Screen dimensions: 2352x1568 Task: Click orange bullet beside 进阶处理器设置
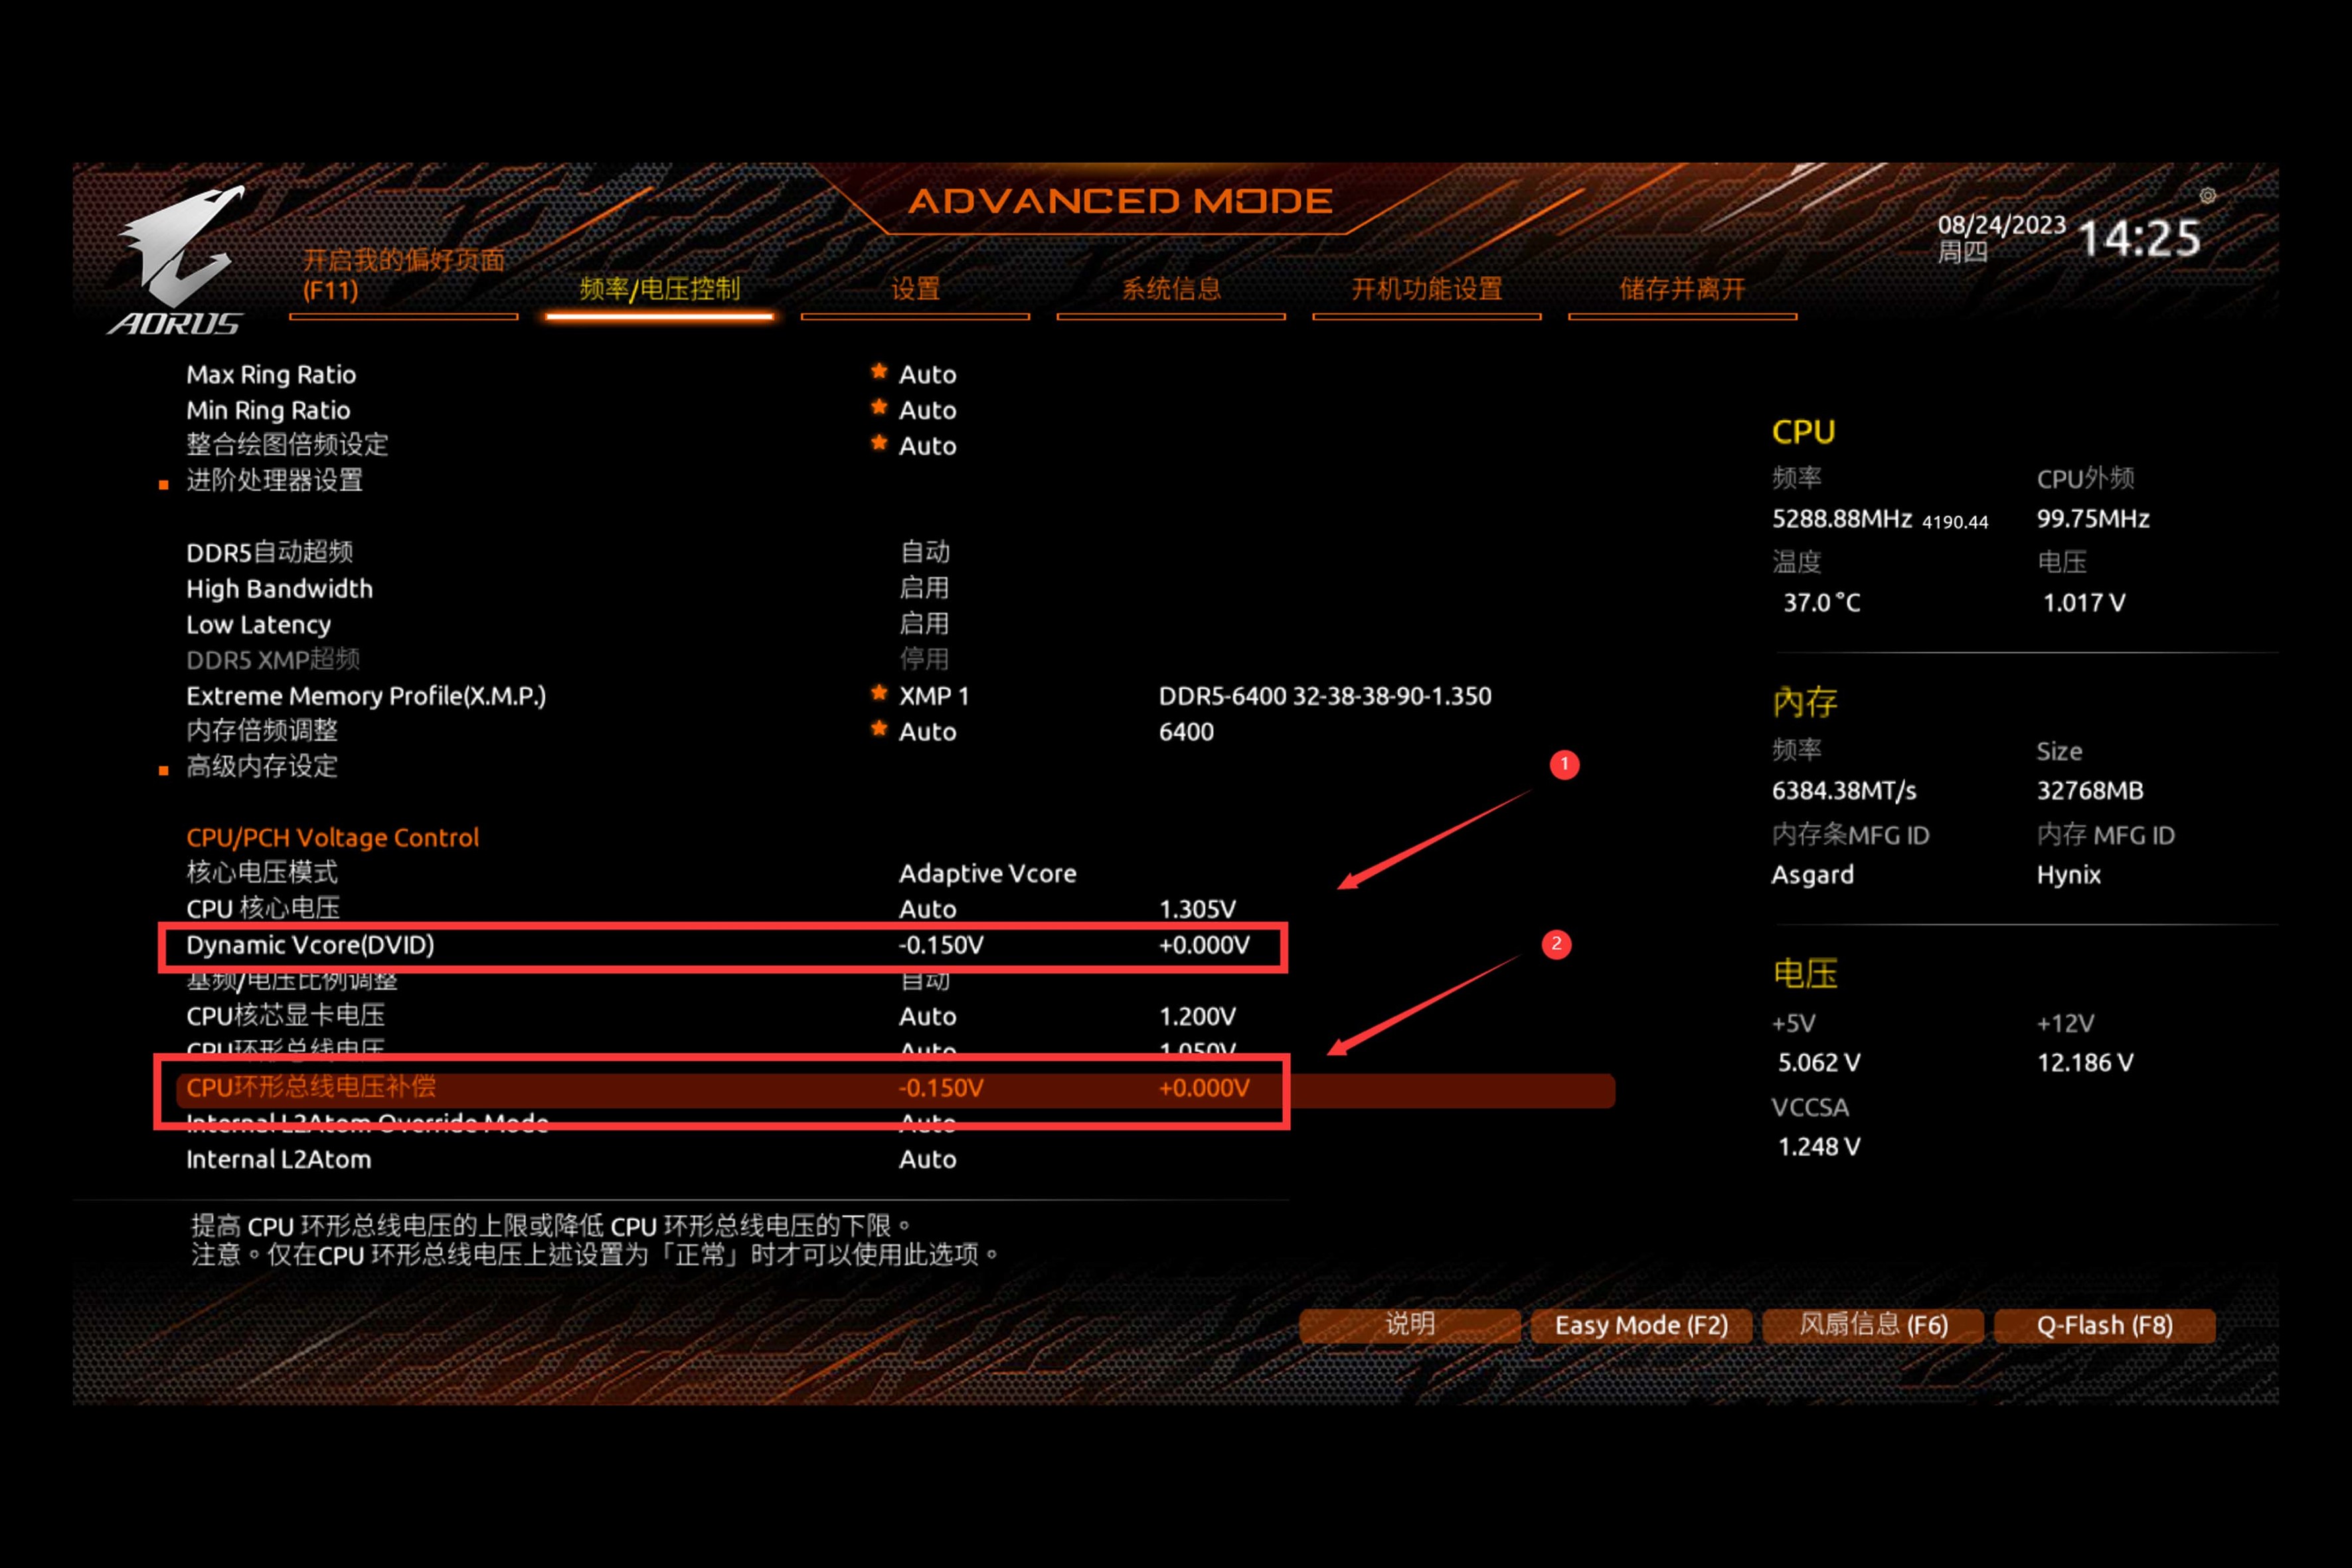point(164,486)
